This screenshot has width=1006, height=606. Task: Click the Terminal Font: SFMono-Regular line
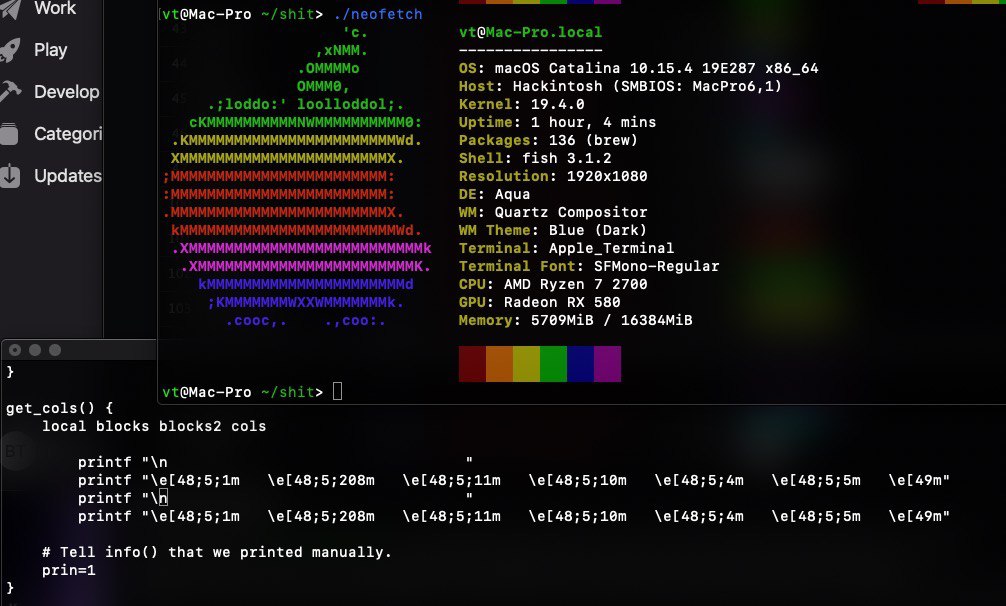click(589, 265)
